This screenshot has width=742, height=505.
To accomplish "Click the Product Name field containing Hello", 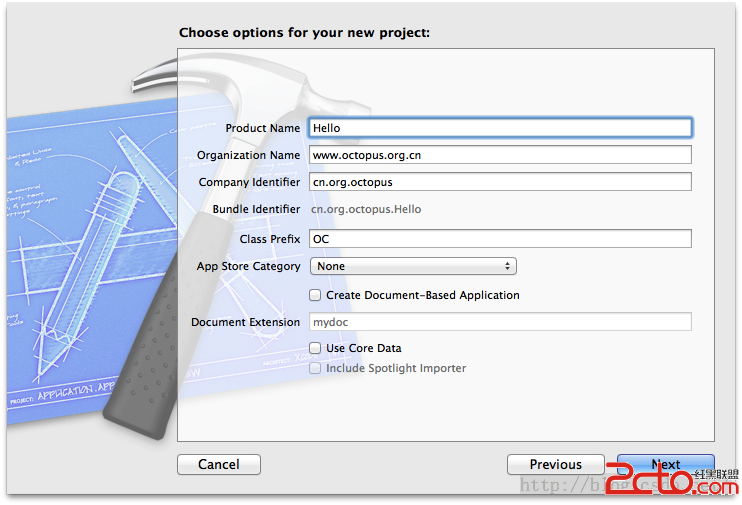I will [x=500, y=128].
